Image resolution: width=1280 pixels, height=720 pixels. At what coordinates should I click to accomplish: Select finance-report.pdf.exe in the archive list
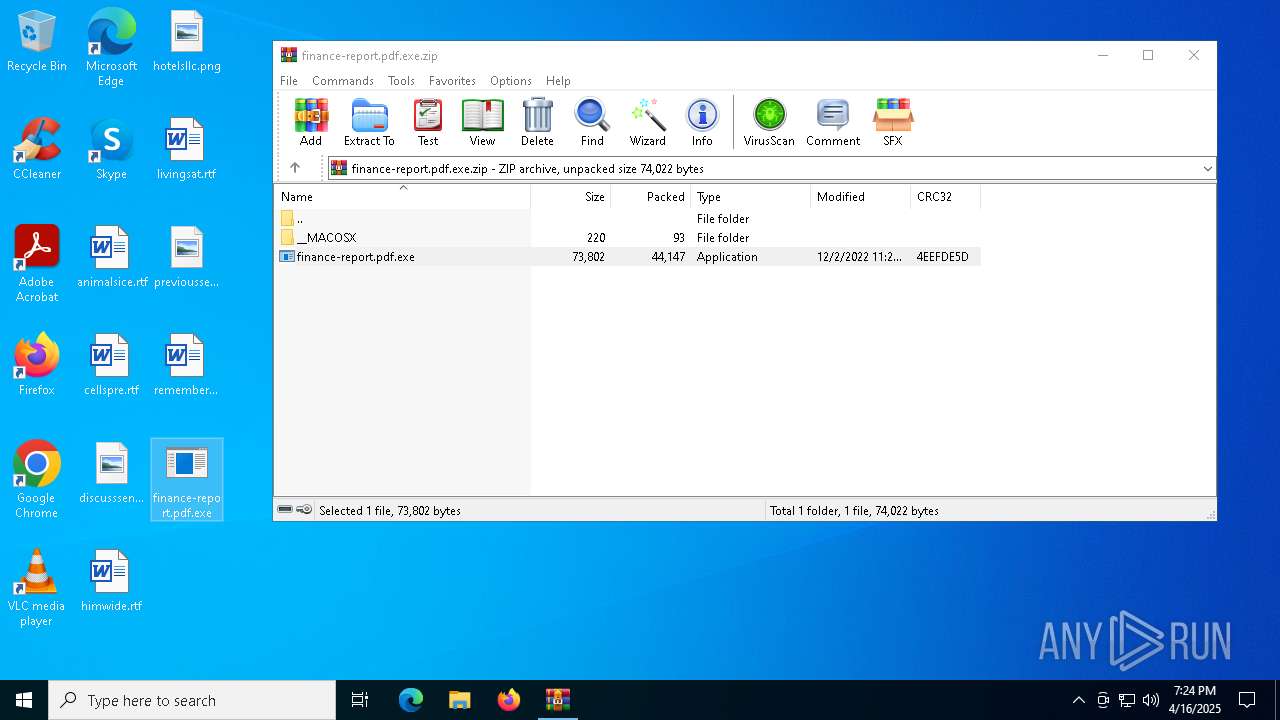627,257
